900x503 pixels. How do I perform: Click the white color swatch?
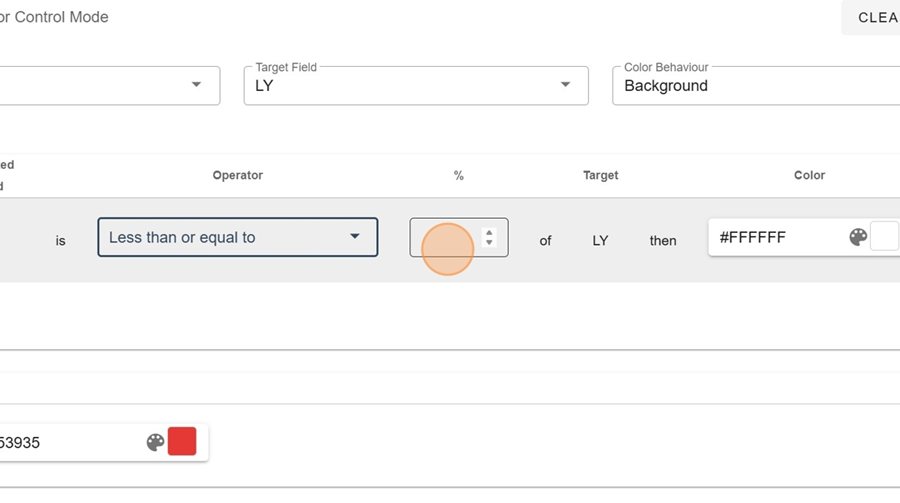click(x=885, y=237)
